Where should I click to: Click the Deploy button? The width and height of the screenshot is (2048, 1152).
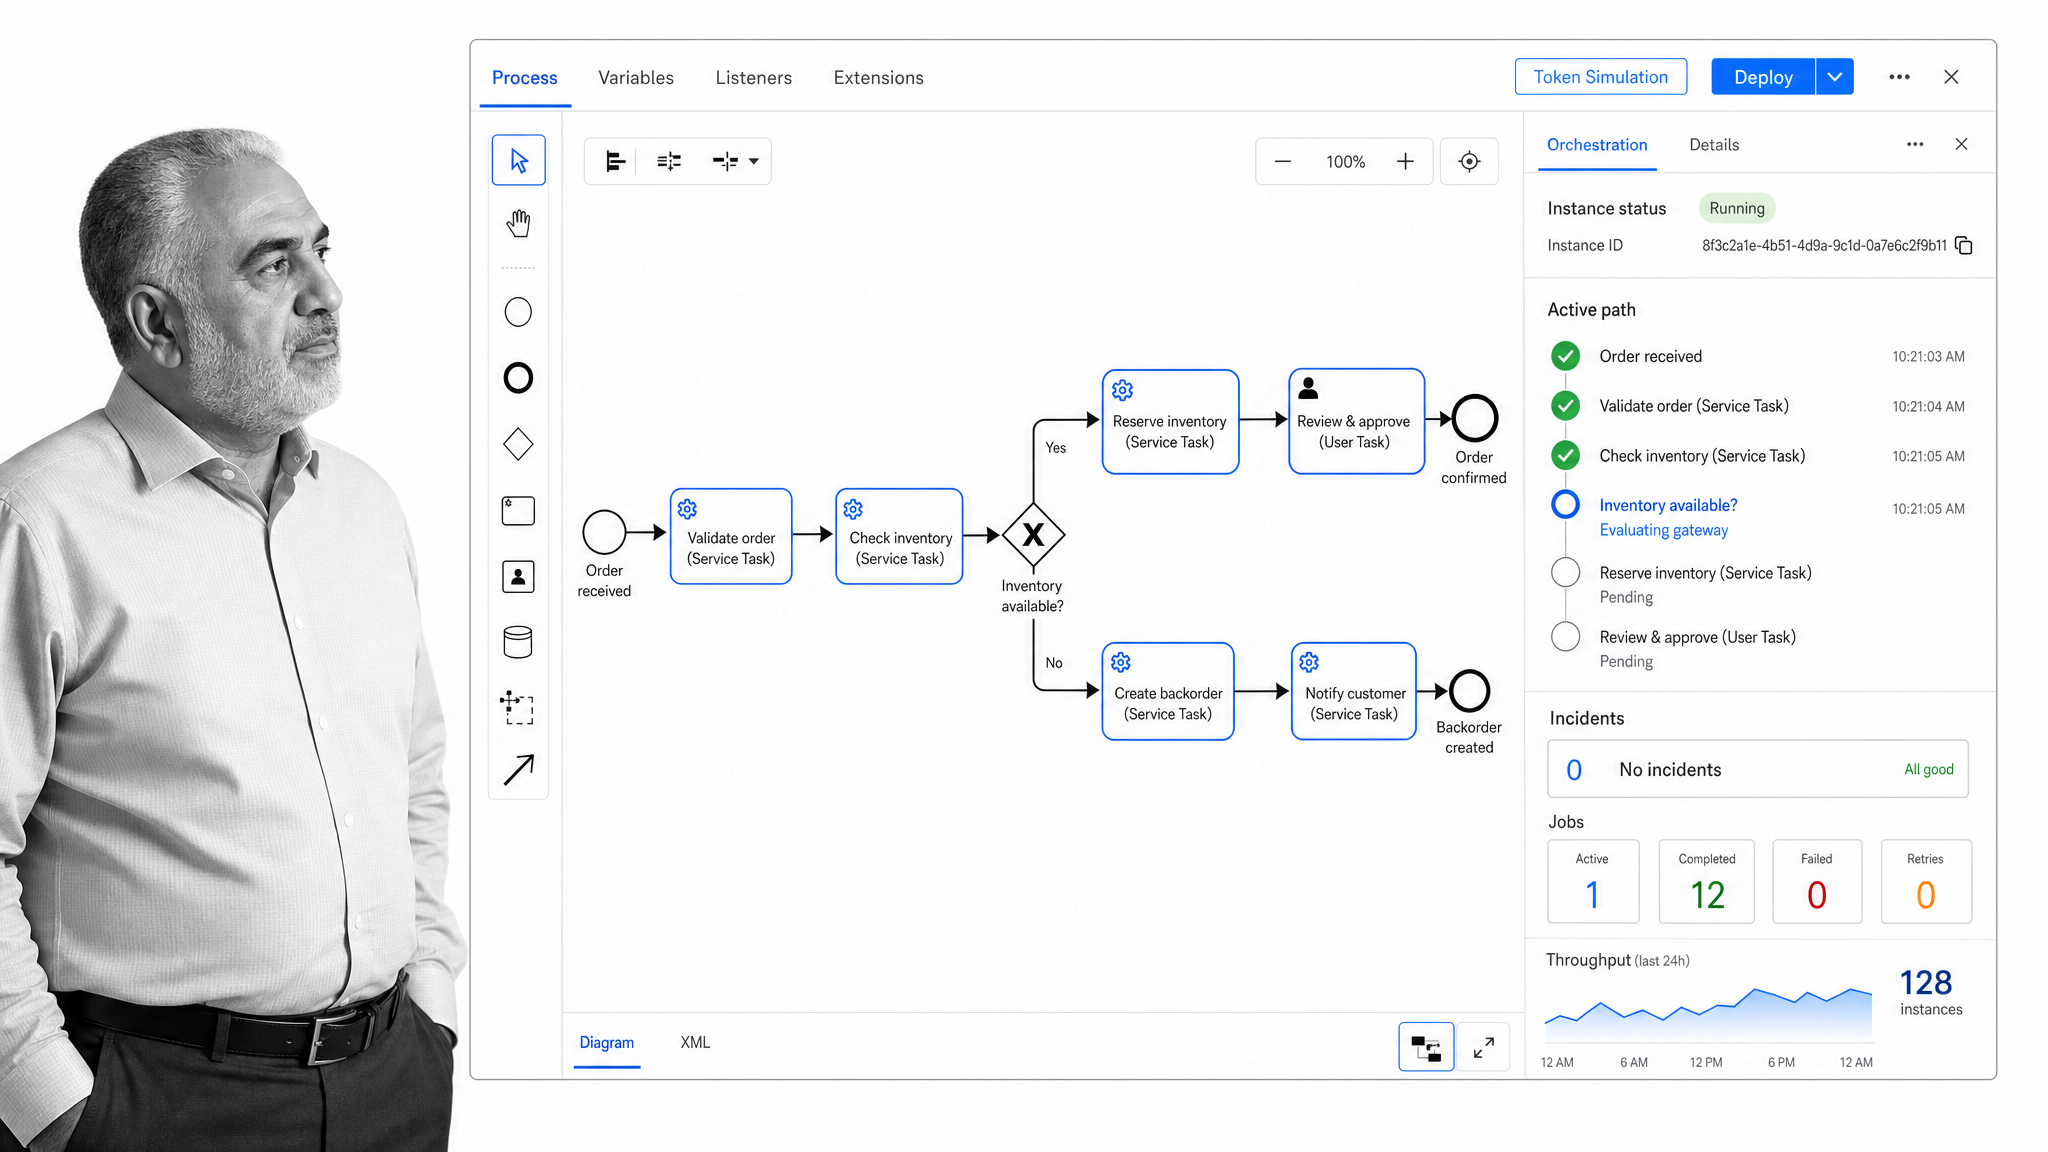[x=1763, y=77]
